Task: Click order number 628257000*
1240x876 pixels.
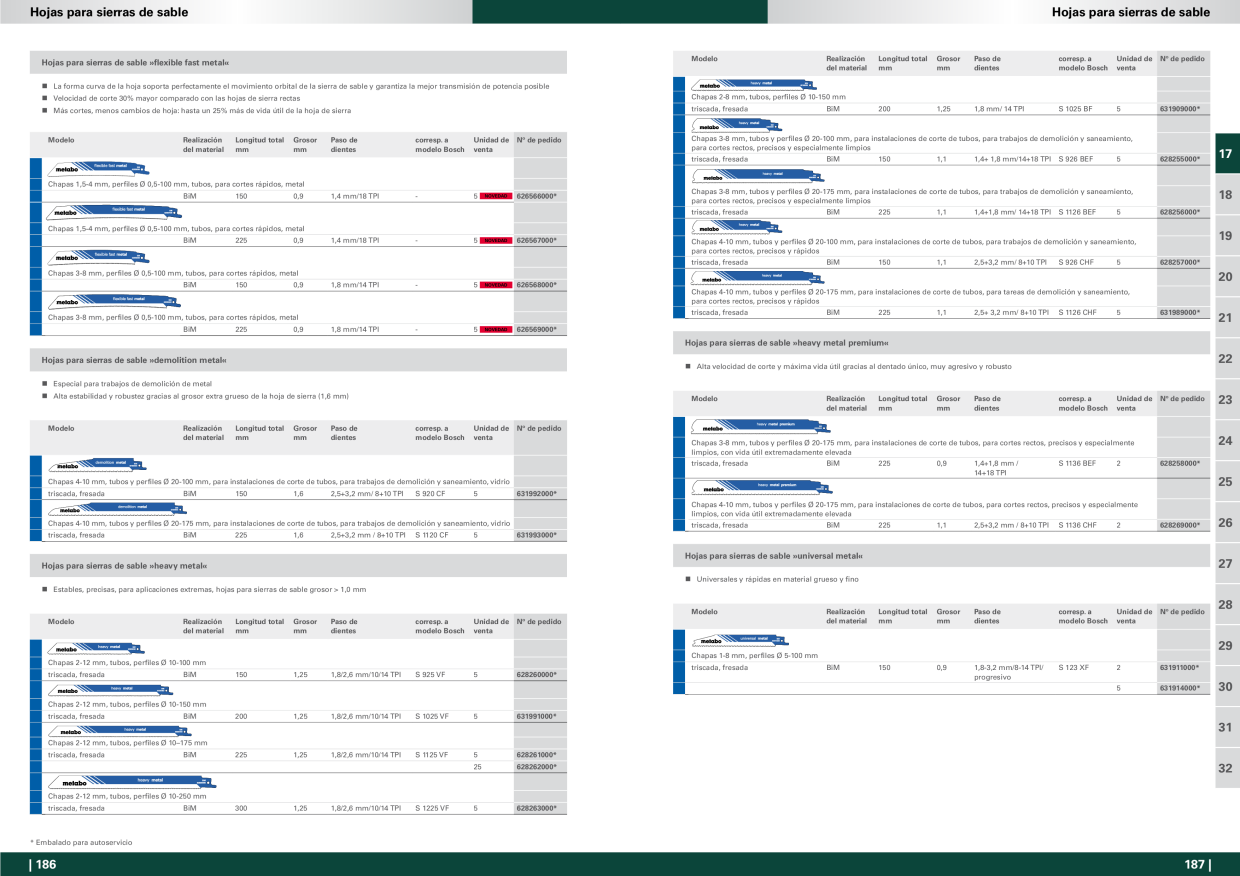Action: pyautogui.click(x=1180, y=262)
